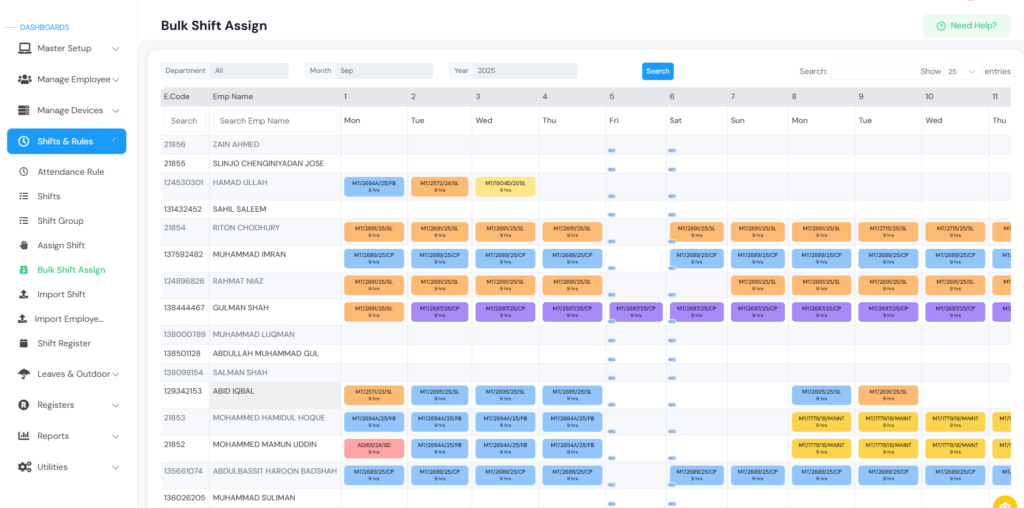Screen dimensions: 1024x508
Task: Click the DASHBOARDS sidebar heading
Action: point(44,27)
